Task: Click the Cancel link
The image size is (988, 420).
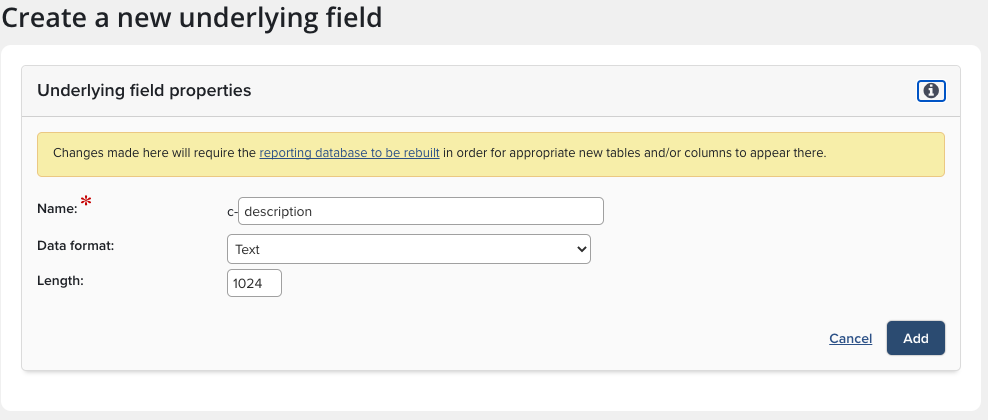Action: point(850,339)
